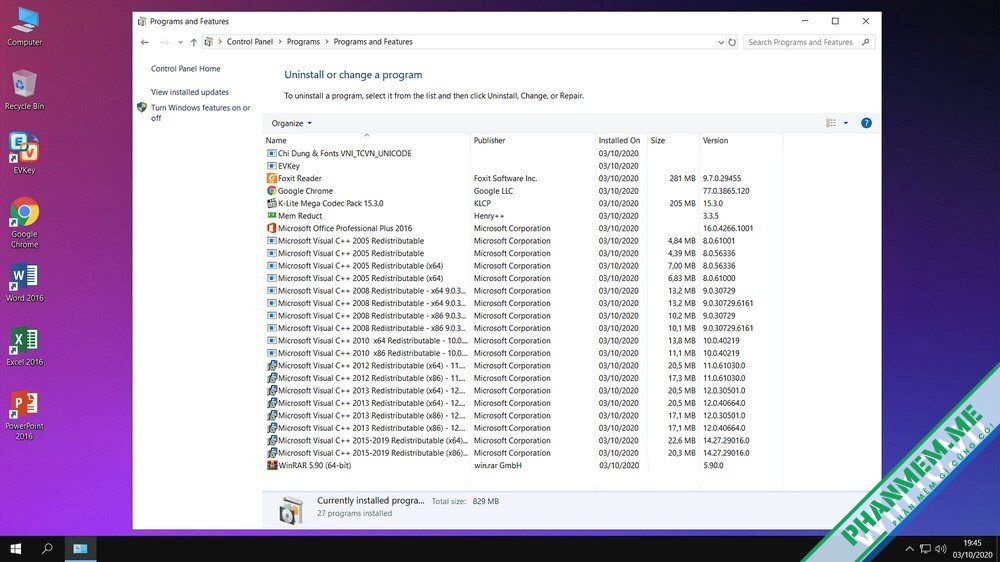Image resolution: width=1000 pixels, height=562 pixels.
Task: Sort by the Installed On column header
Action: (619, 140)
